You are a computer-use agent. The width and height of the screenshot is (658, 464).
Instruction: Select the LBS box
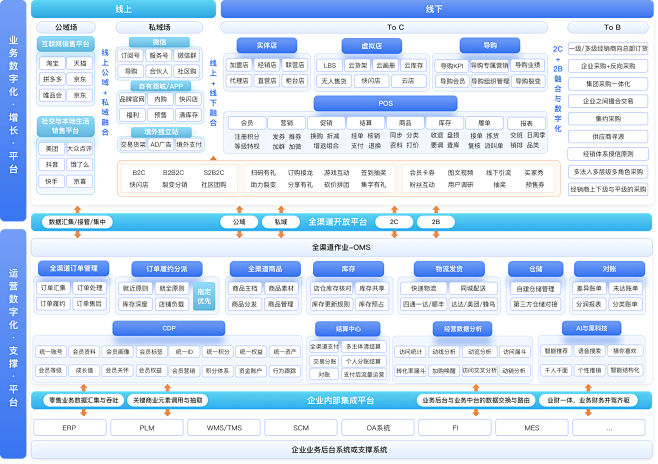[330, 65]
